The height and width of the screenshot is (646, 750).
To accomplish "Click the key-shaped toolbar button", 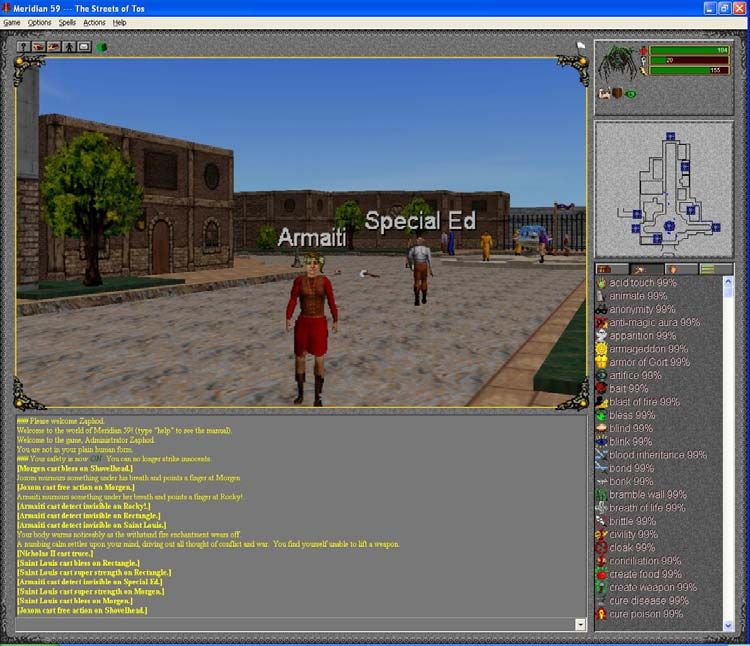I will (x=23, y=46).
